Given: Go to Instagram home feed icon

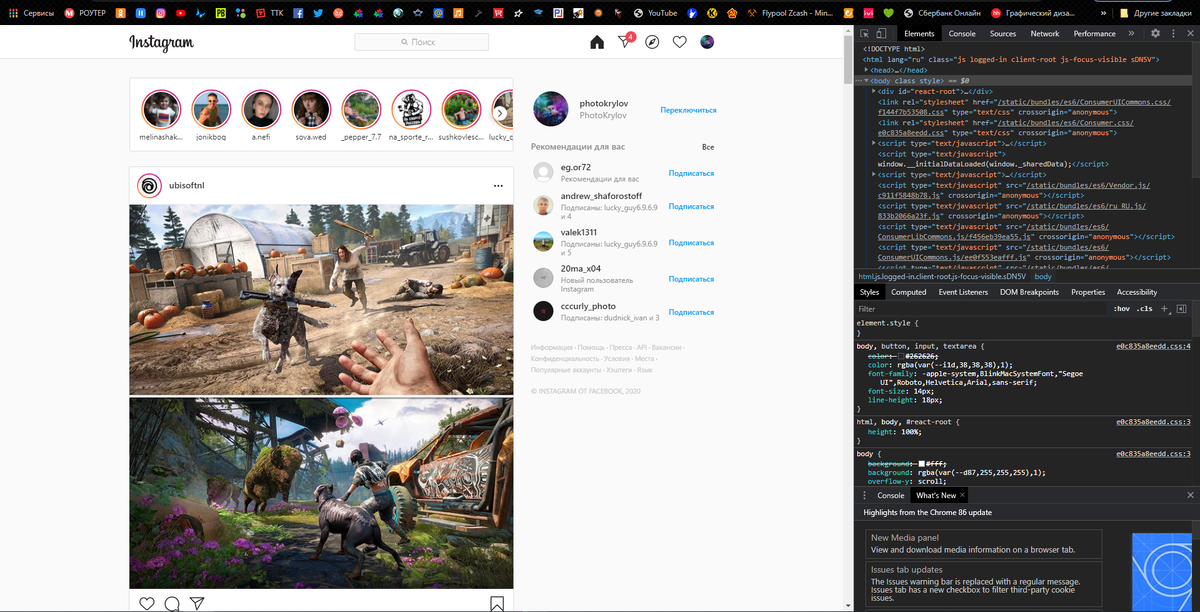Looking at the screenshot, I should point(597,42).
